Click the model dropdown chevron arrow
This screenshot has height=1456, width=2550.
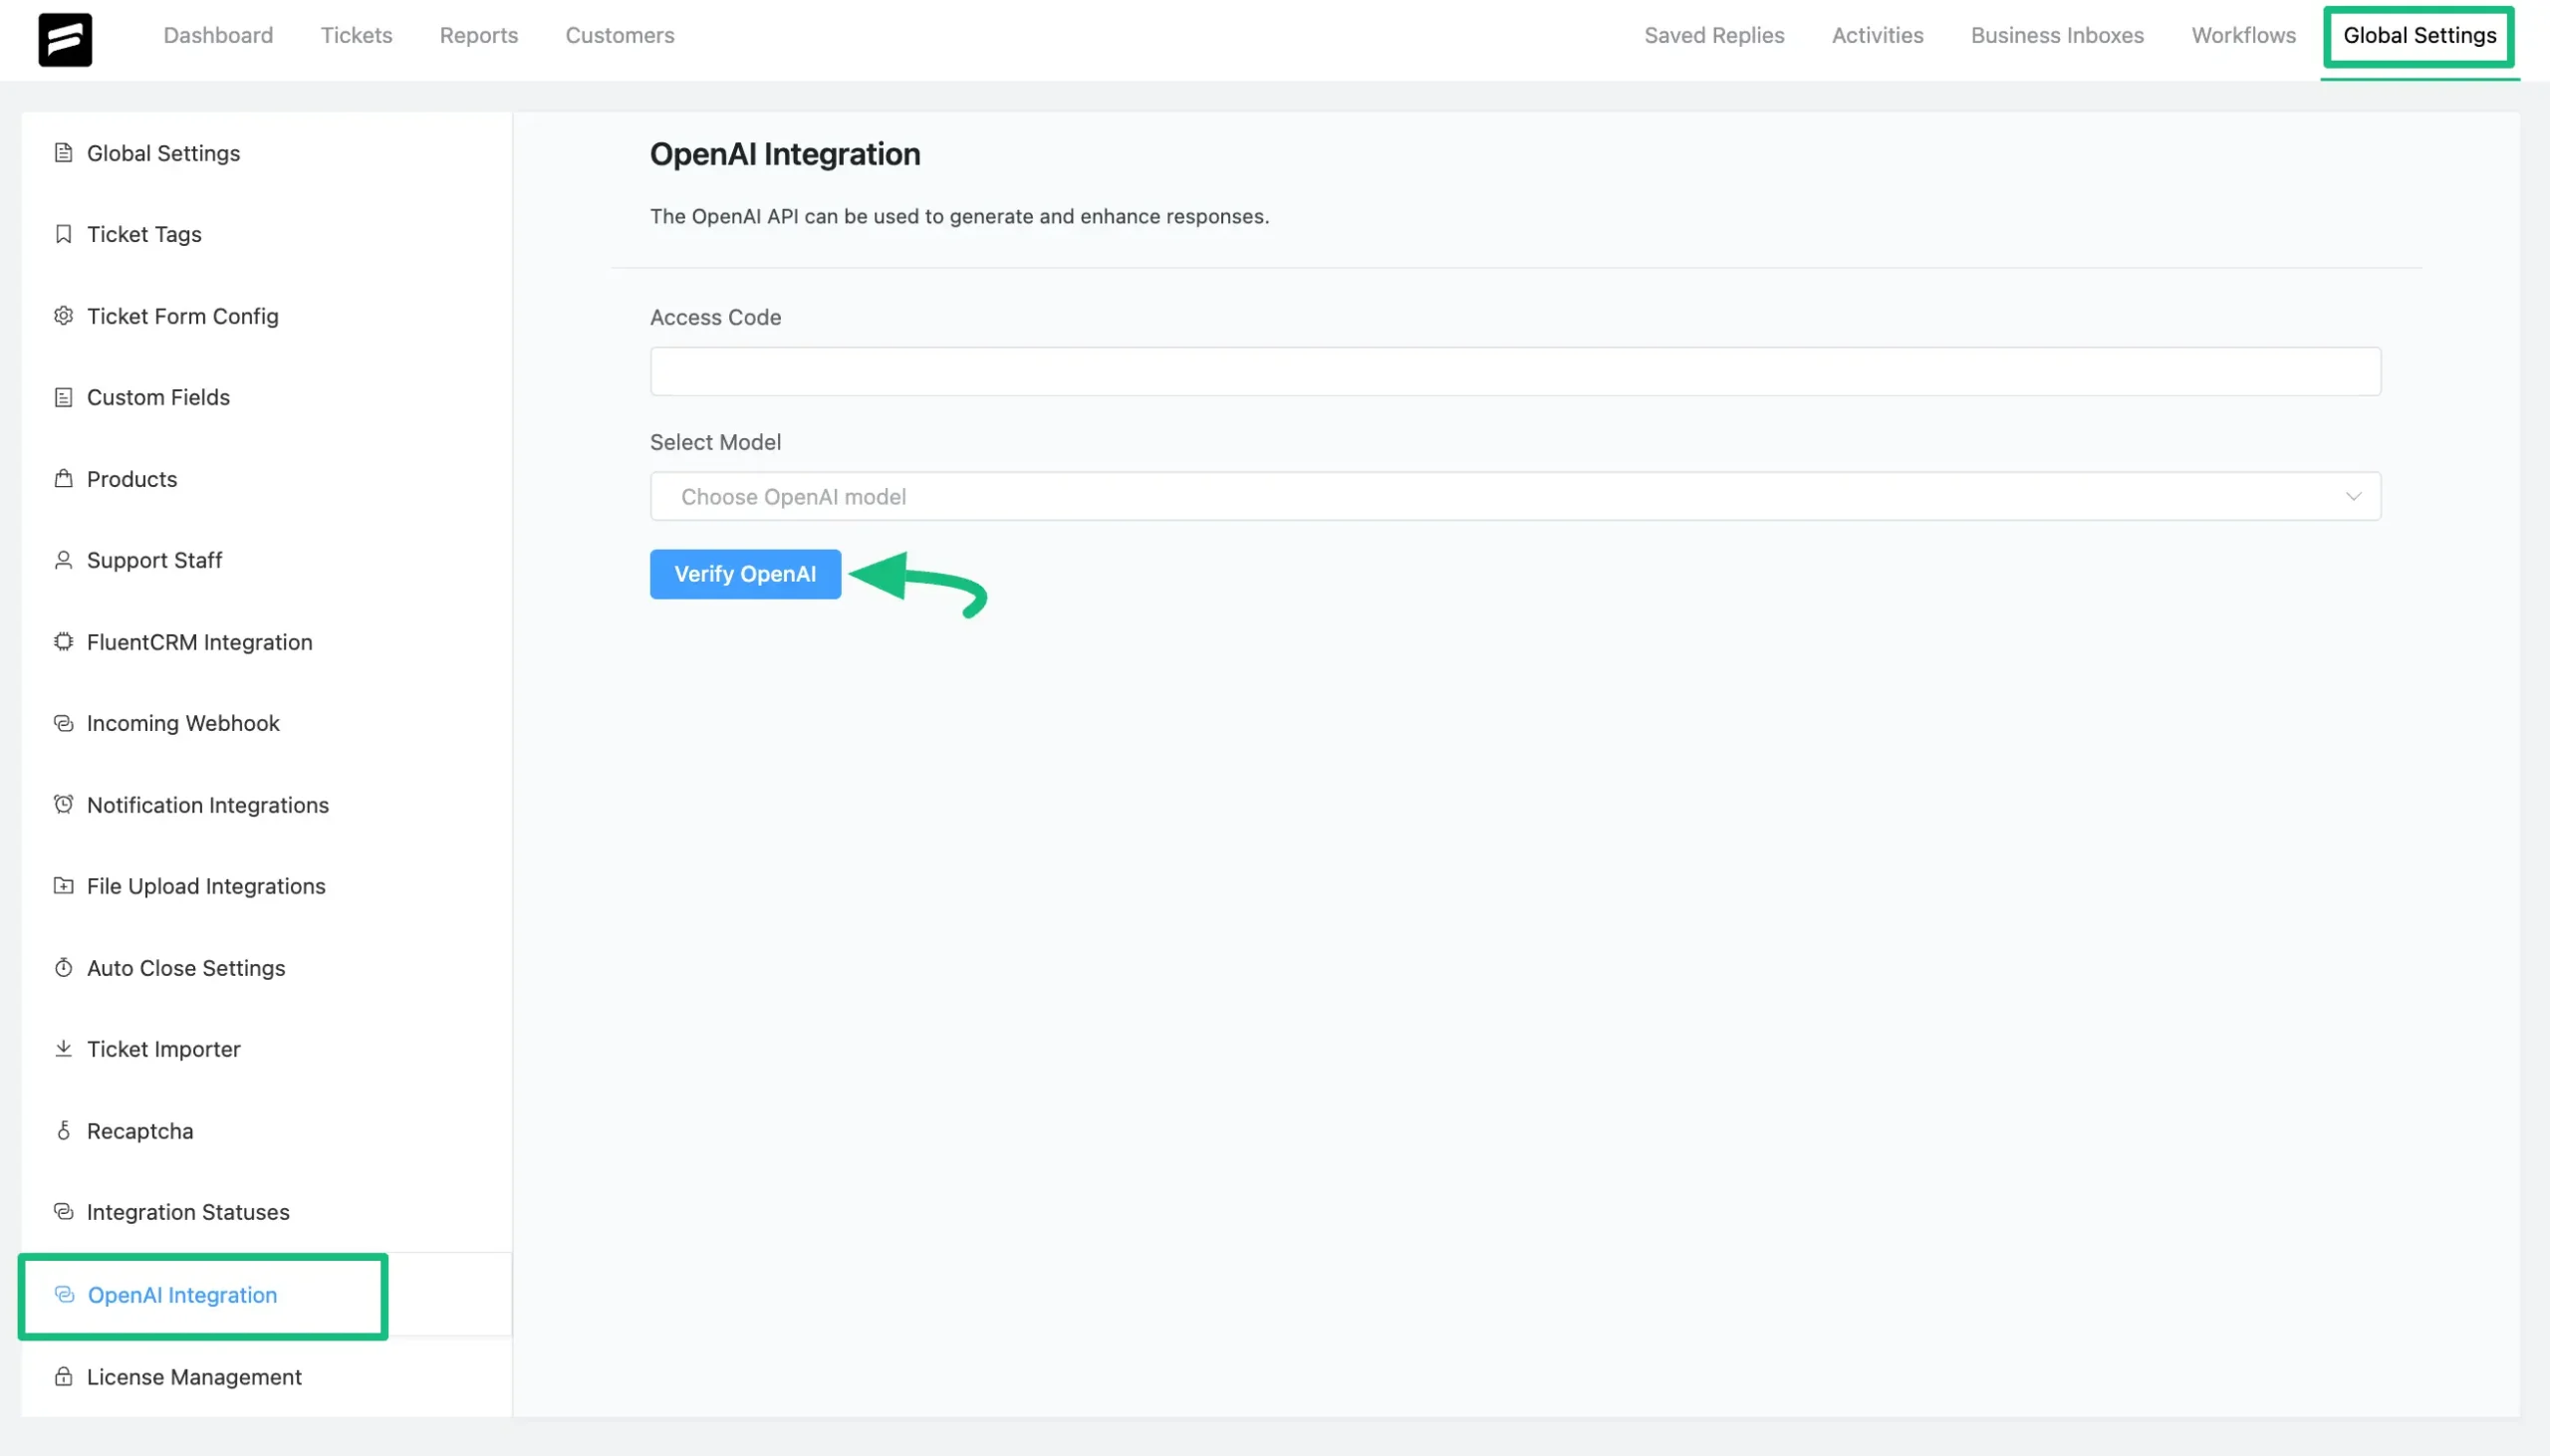coord(2352,497)
